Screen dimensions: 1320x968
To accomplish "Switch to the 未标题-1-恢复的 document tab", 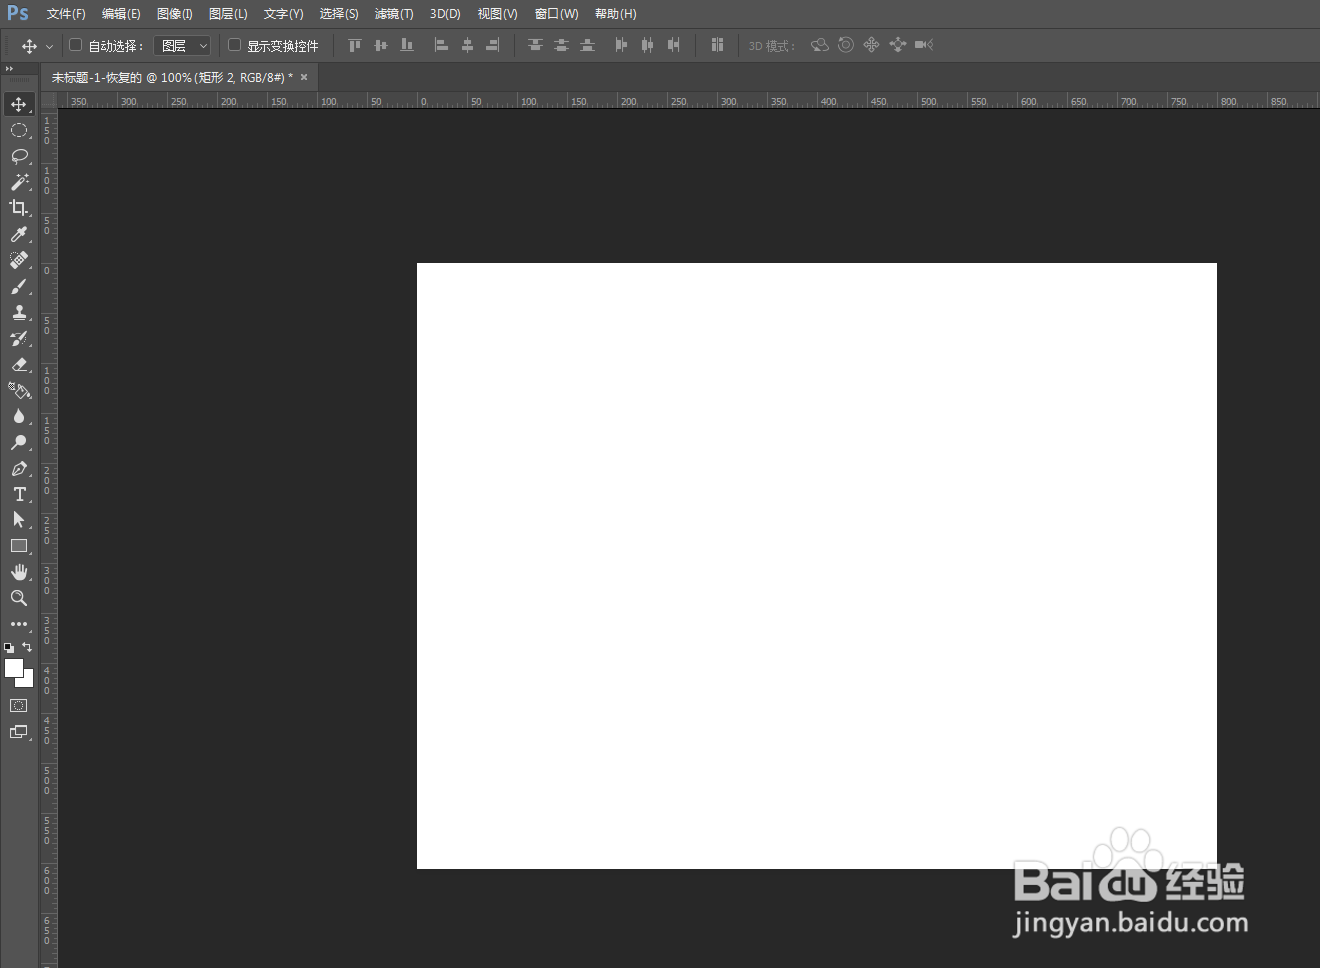I will [172, 77].
